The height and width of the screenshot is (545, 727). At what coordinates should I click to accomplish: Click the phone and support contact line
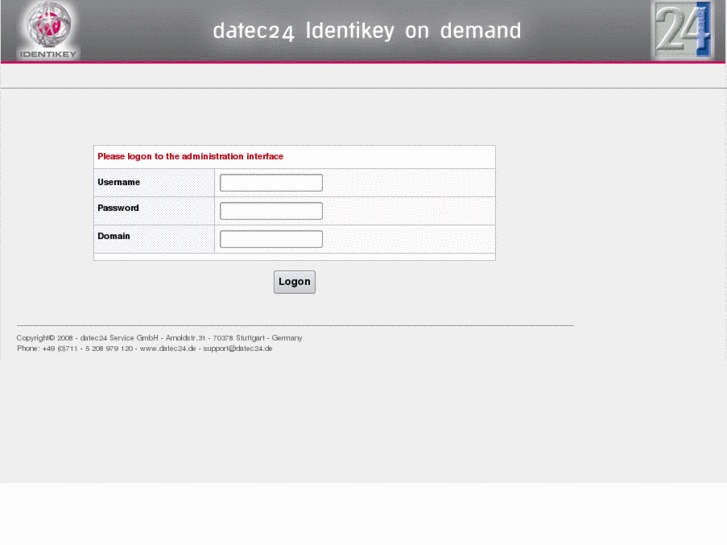click(145, 348)
